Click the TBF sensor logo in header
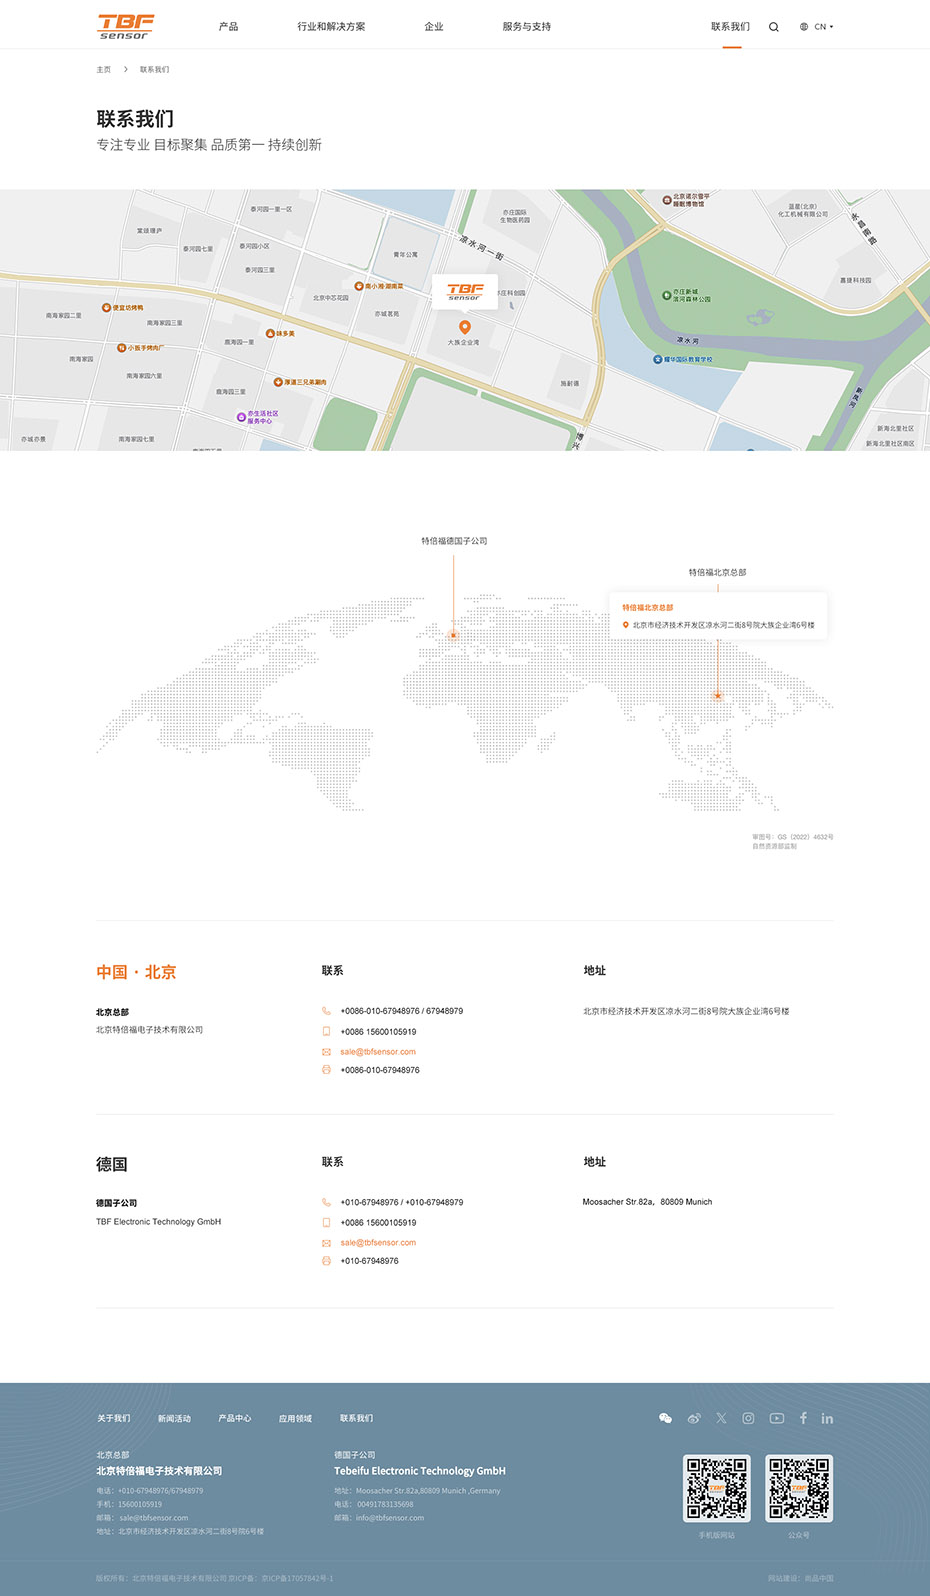The image size is (930, 1596). (126, 26)
